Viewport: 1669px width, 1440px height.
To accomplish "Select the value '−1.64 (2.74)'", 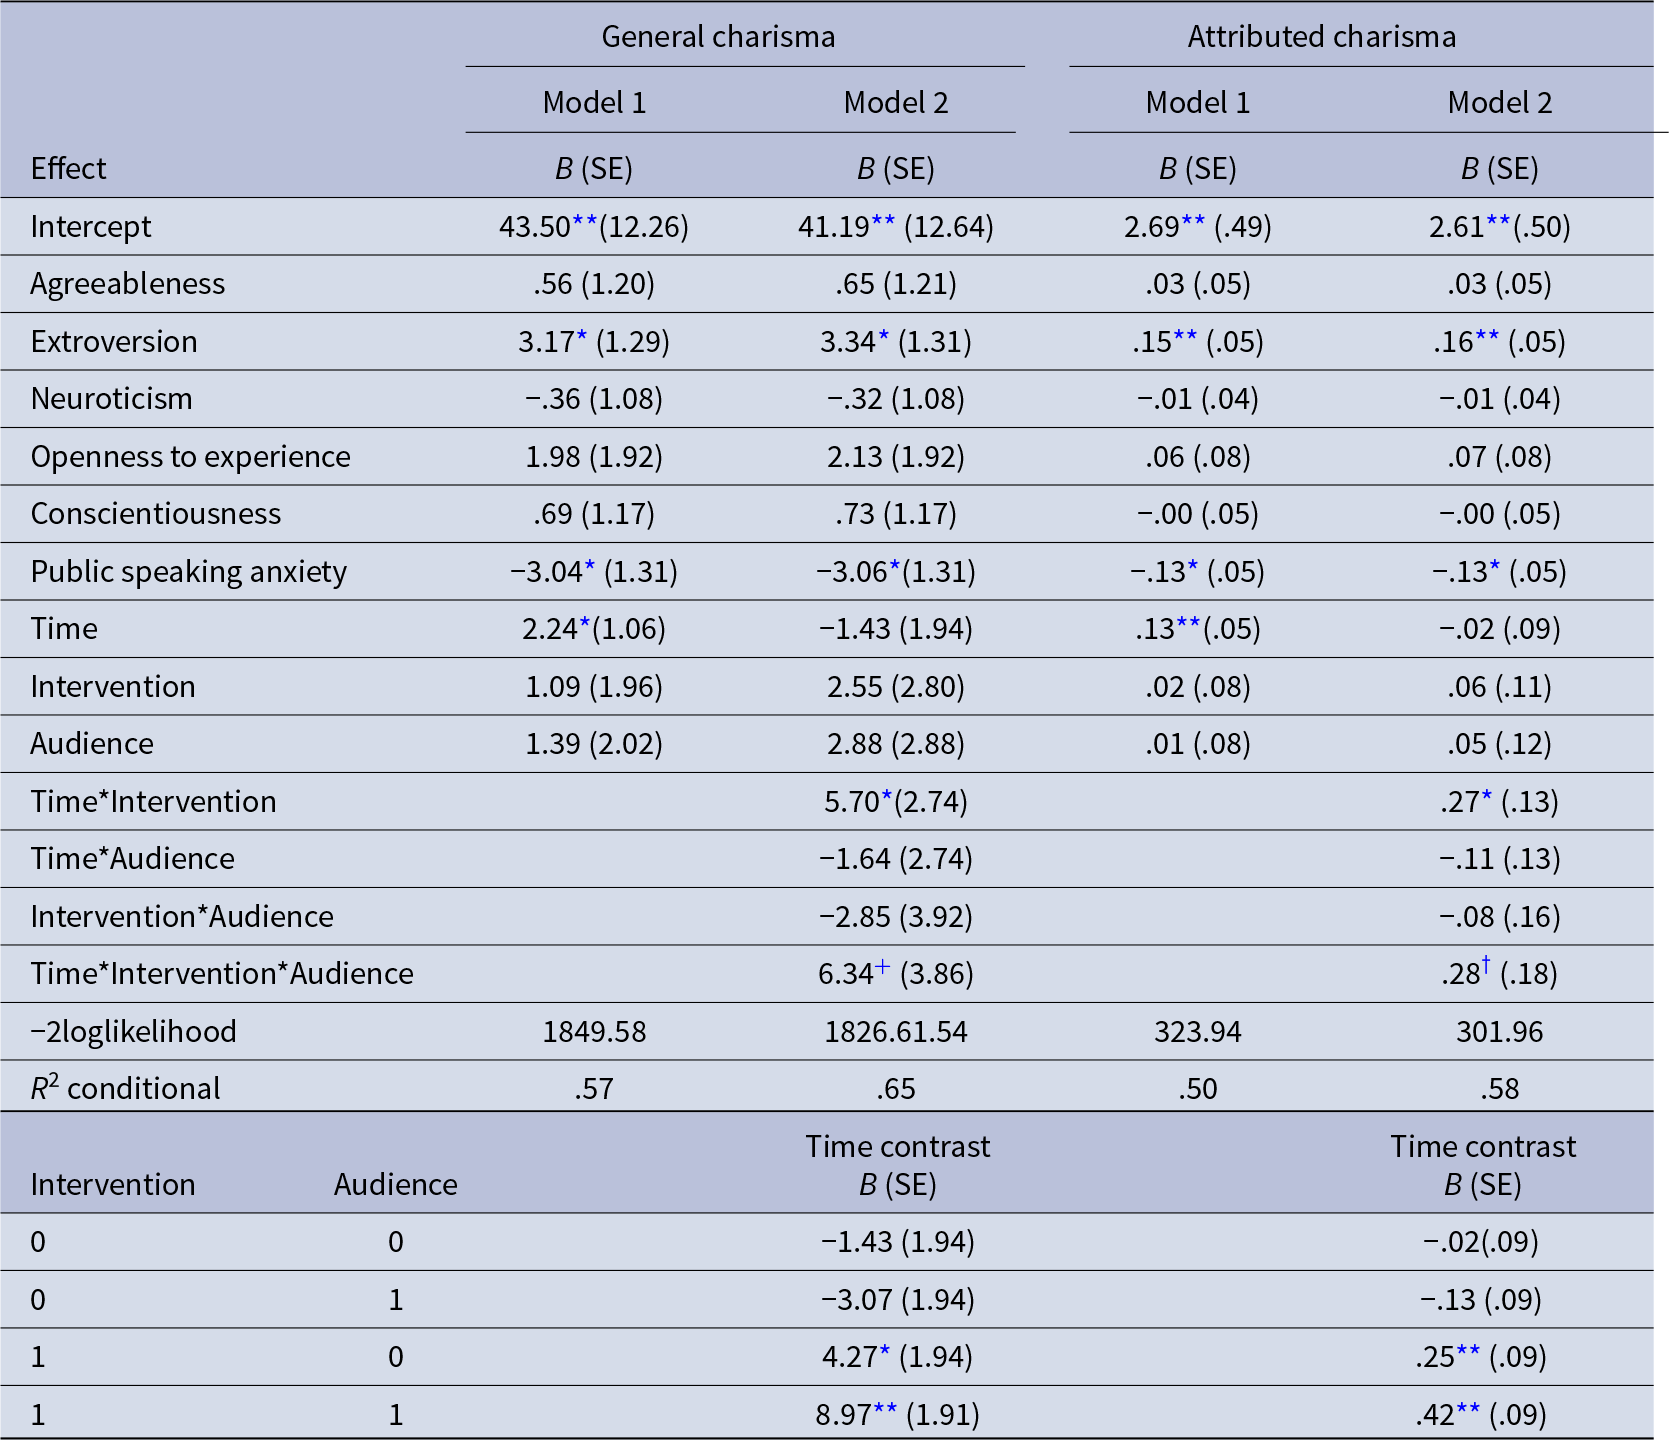I will point(896,859).
